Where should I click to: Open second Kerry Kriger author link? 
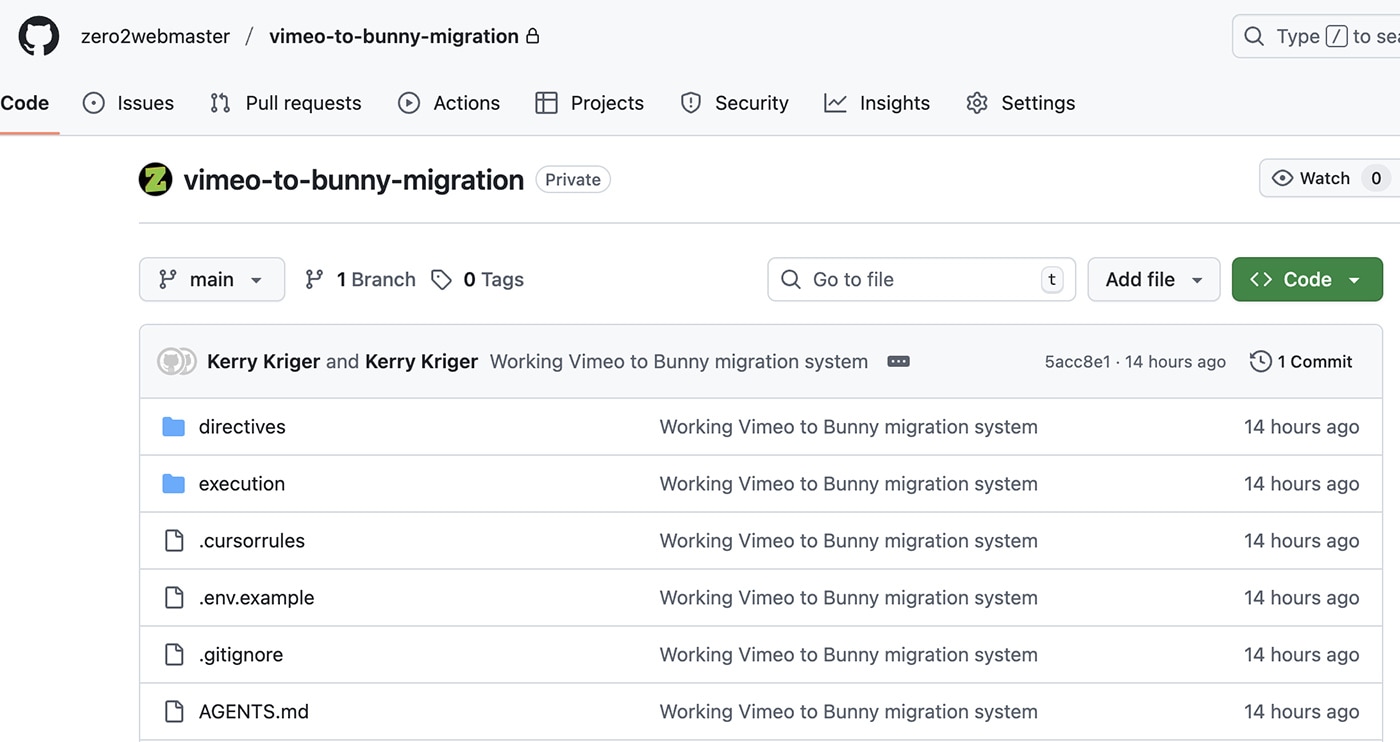click(x=422, y=362)
